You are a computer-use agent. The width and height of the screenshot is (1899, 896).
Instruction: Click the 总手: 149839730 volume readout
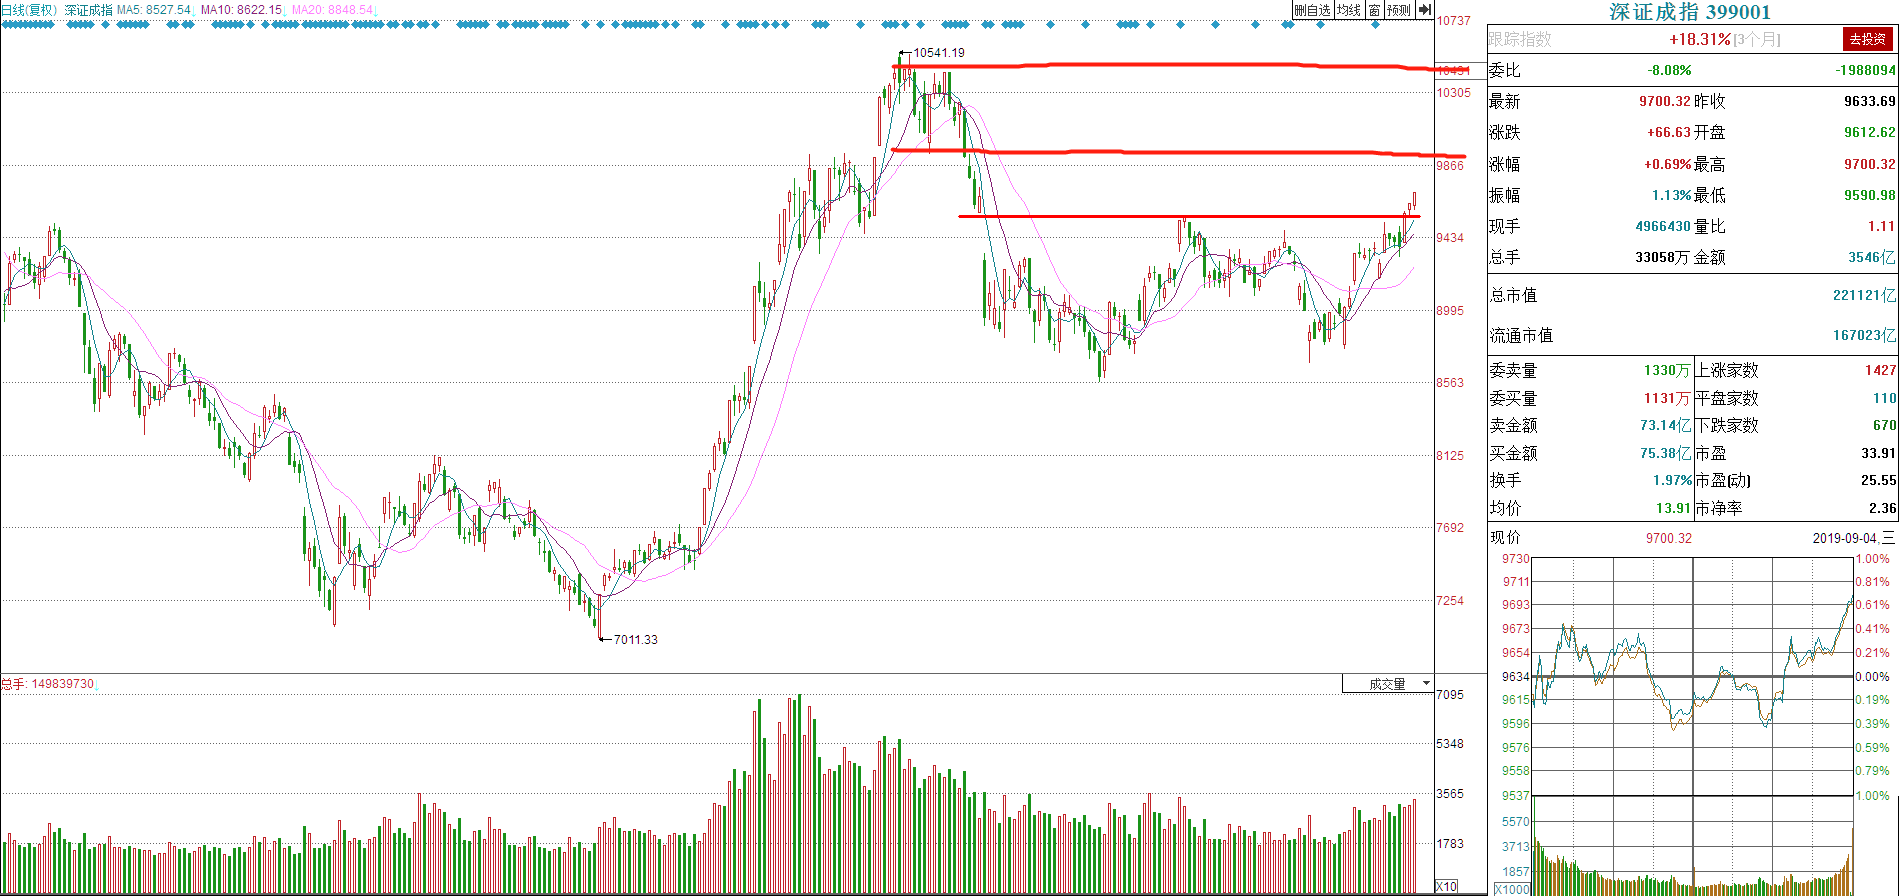47,684
